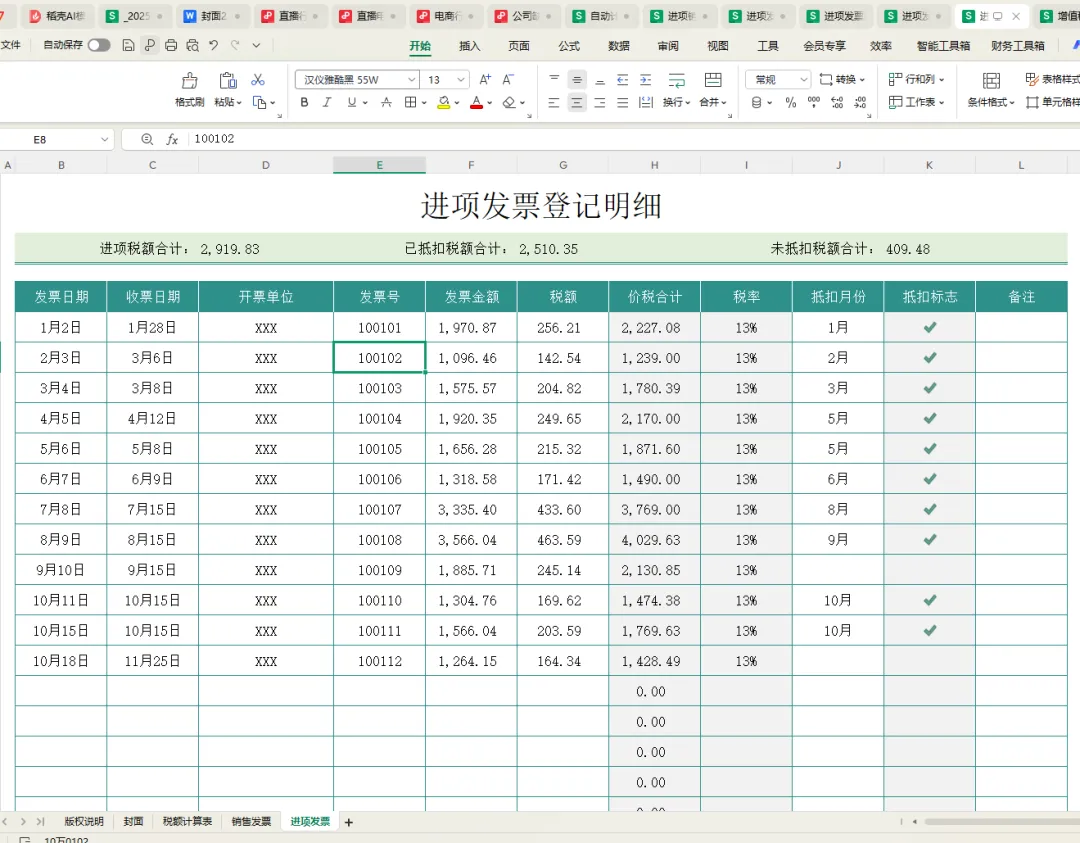Click the increase indent icon
Viewport: 1080px width, 843px height.
pyautogui.click(x=645, y=80)
